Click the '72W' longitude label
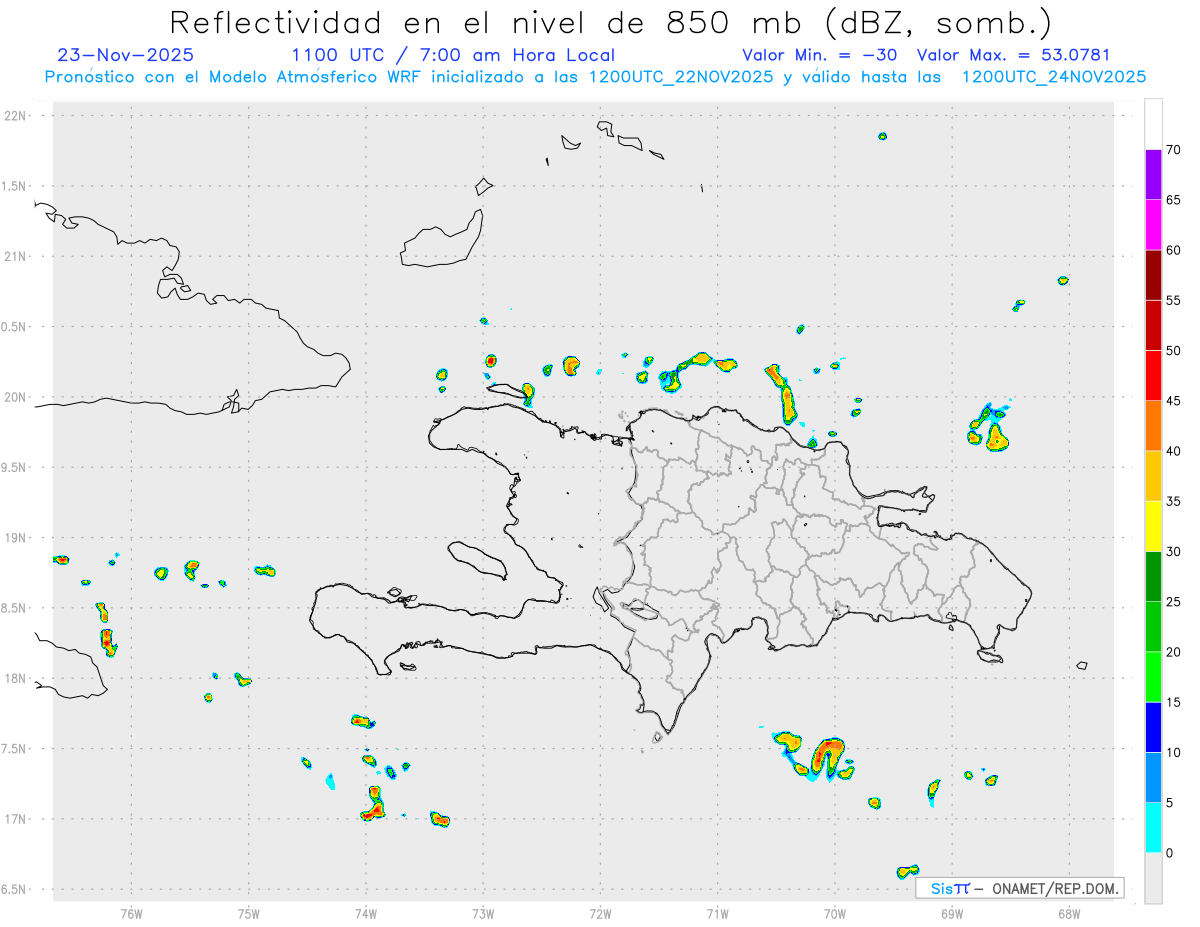Image resolution: width=1200 pixels, height=927 pixels. pos(600,913)
